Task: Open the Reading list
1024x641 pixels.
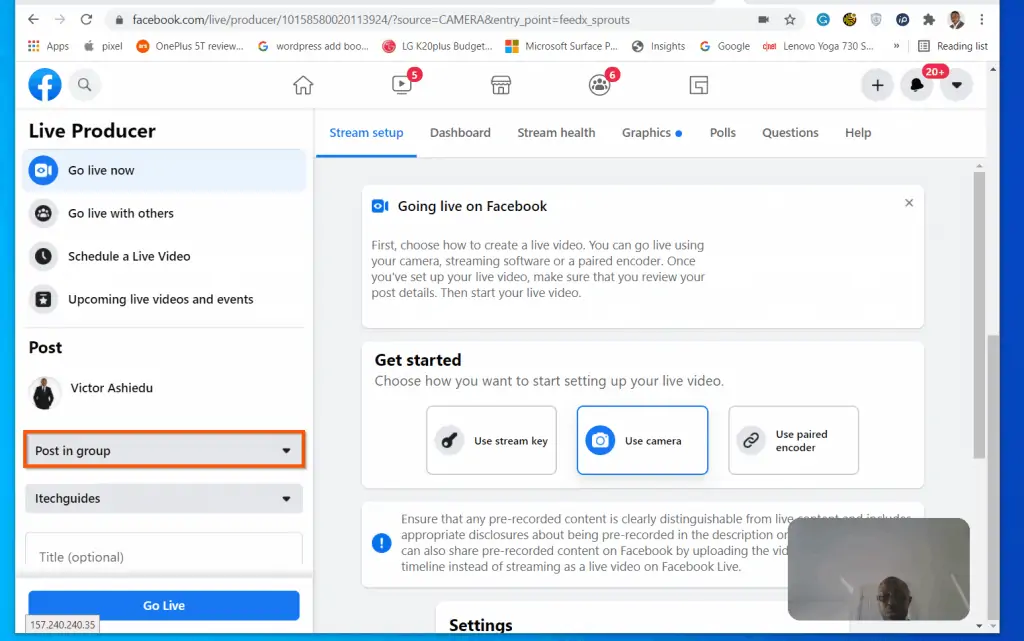Action: (953, 46)
